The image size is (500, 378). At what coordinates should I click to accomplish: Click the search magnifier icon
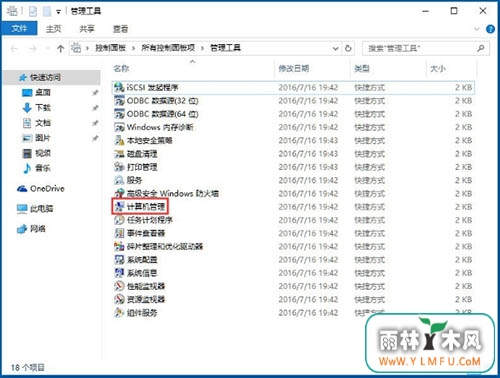(x=481, y=49)
